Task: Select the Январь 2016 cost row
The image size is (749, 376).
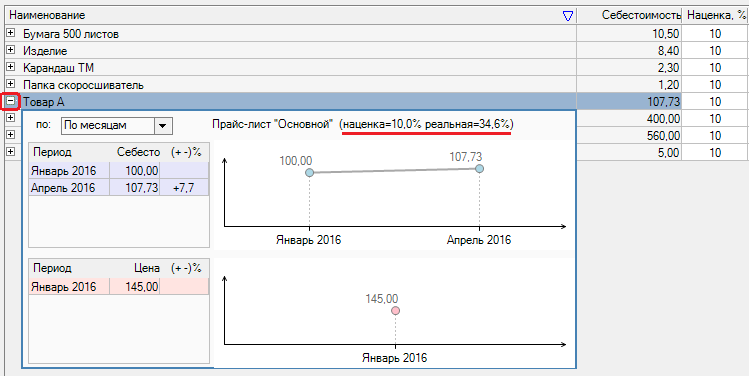Action: tap(118, 171)
